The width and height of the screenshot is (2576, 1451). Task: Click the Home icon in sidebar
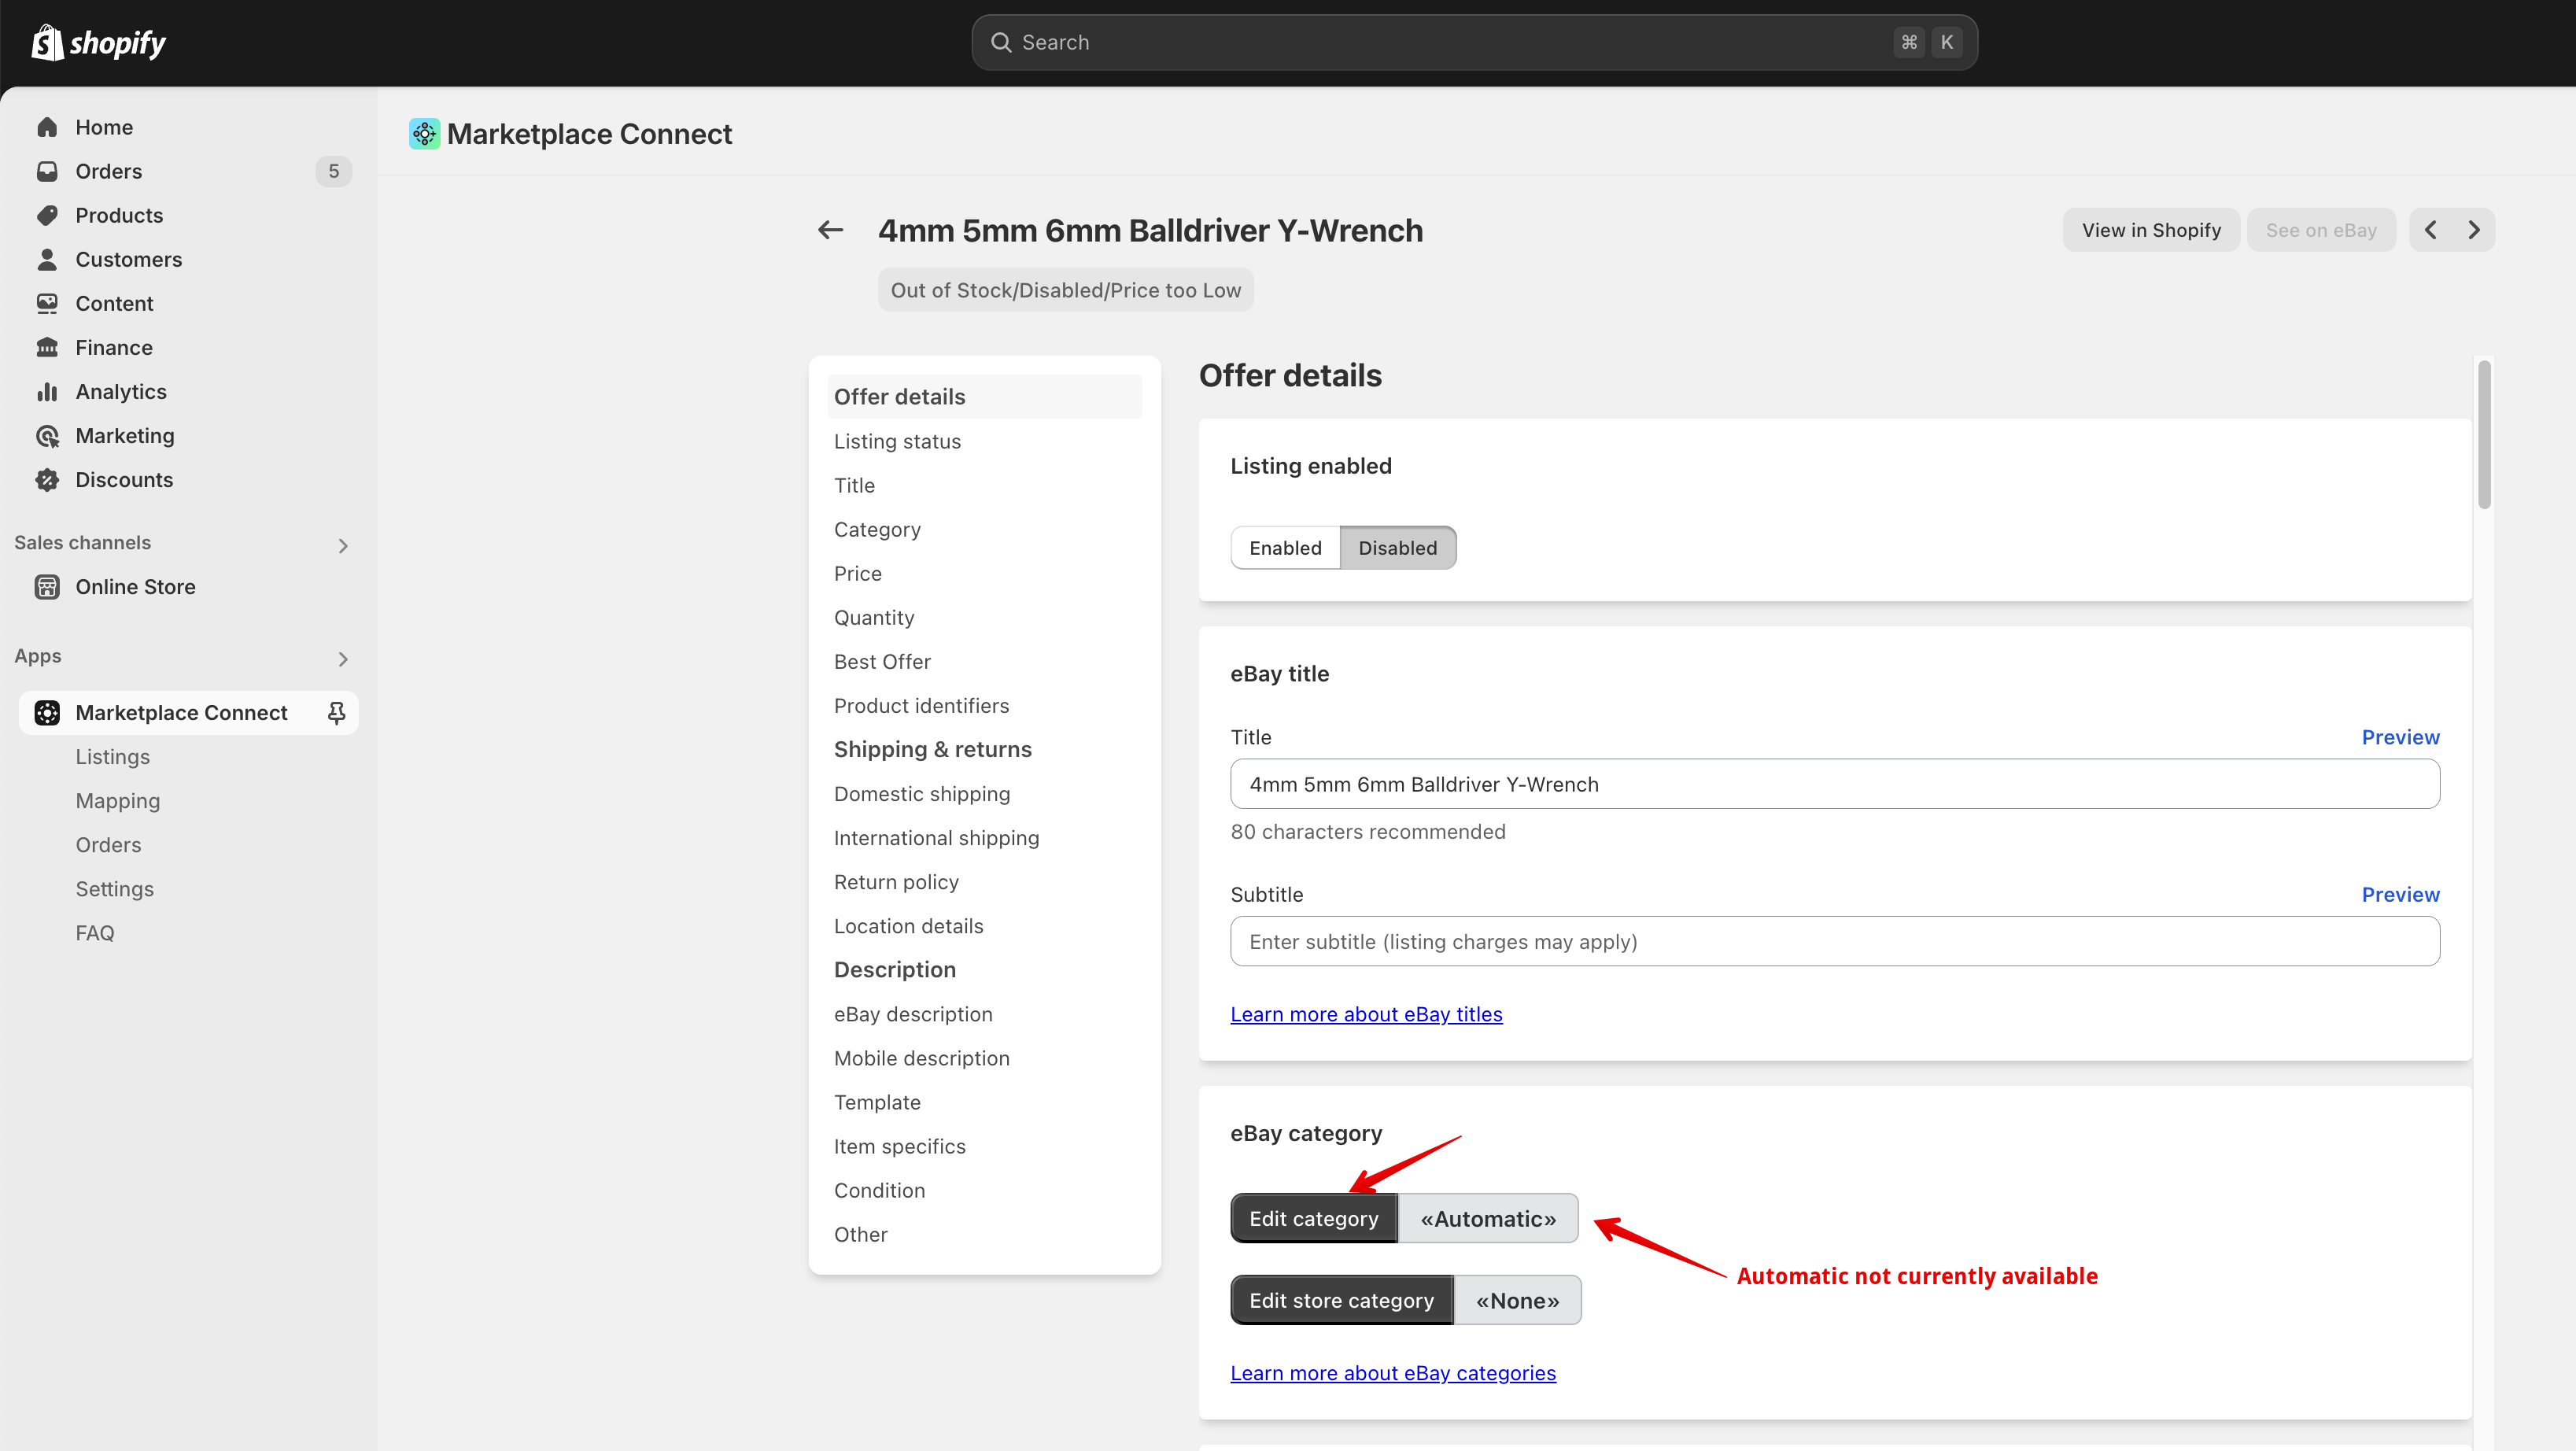[x=47, y=127]
